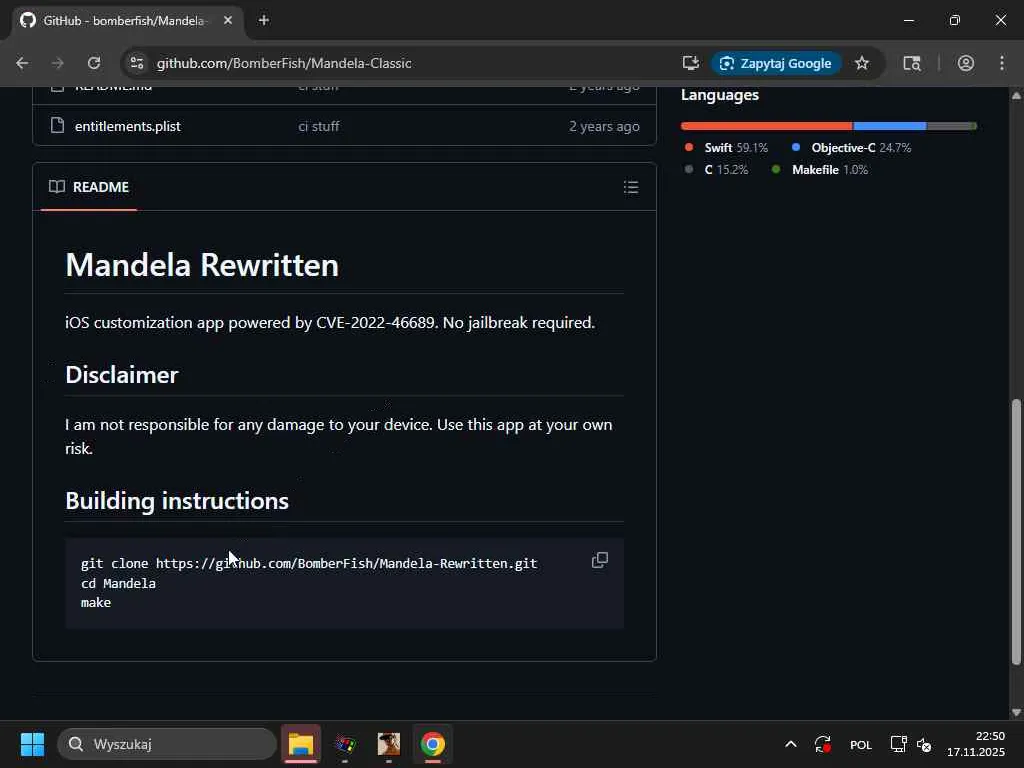Change the POL input language

coord(861,744)
